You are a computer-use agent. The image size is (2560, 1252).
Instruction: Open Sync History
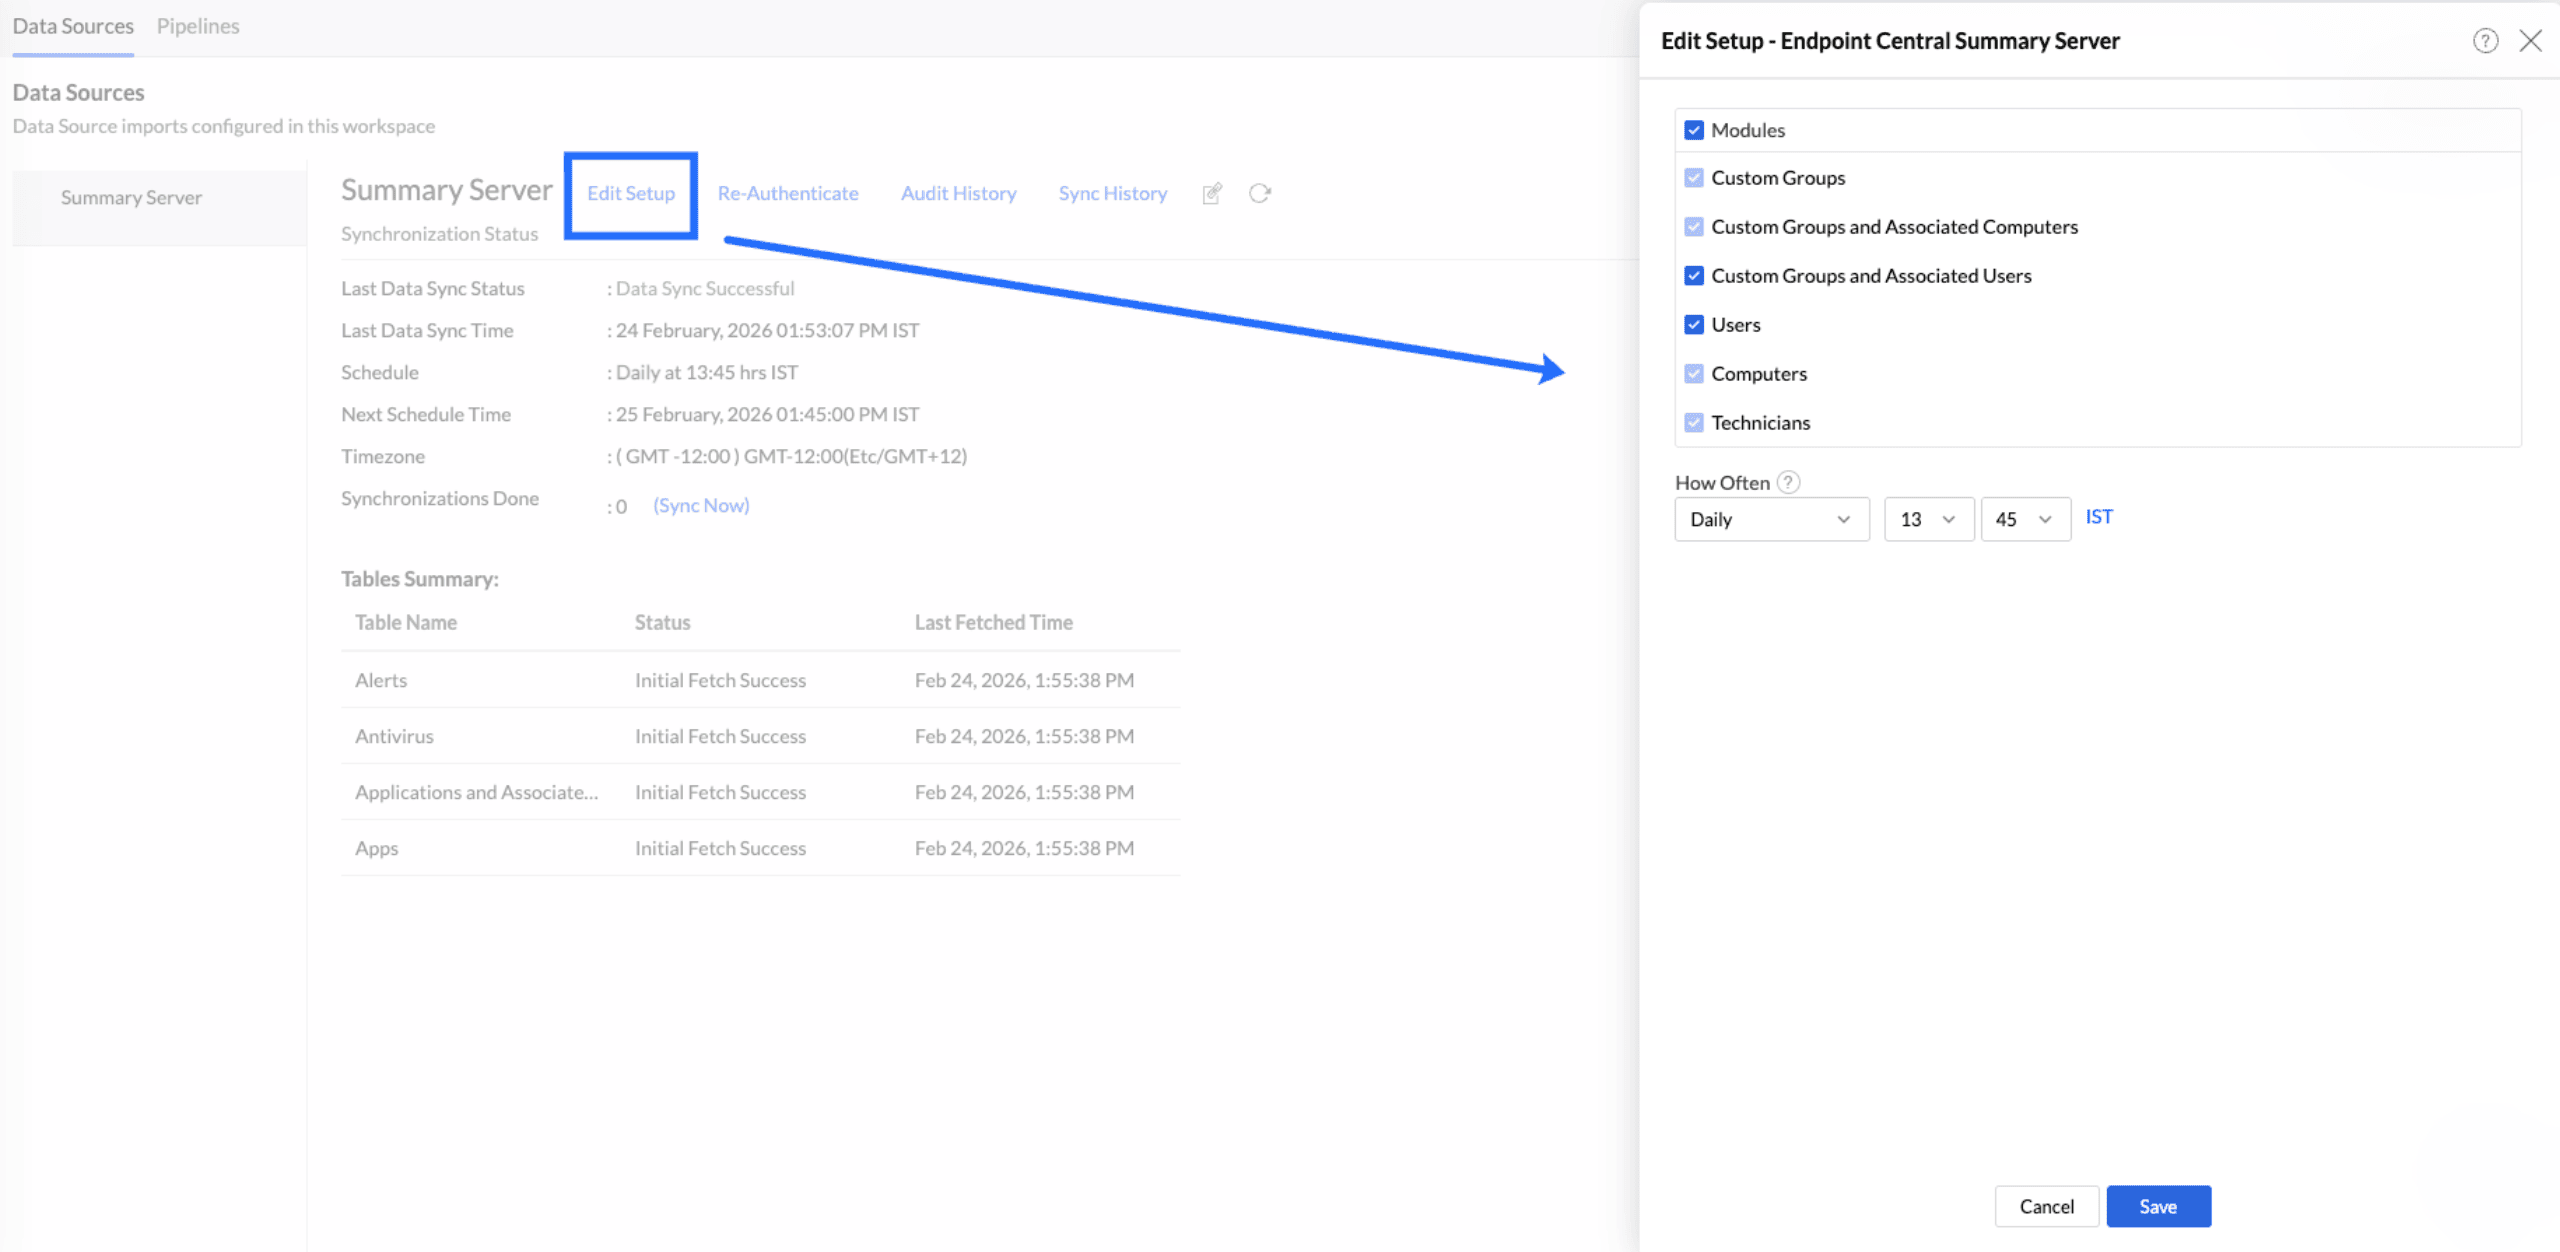(x=1113, y=194)
